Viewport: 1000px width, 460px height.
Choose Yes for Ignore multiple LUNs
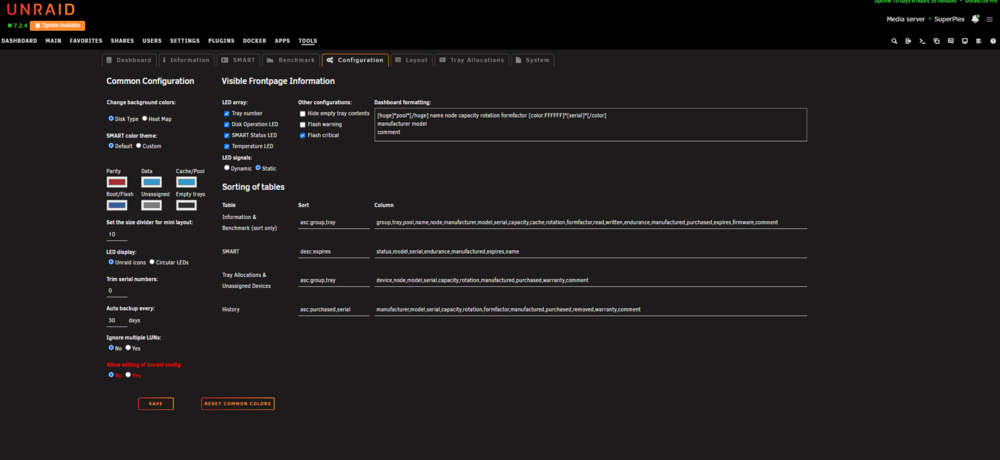128,348
